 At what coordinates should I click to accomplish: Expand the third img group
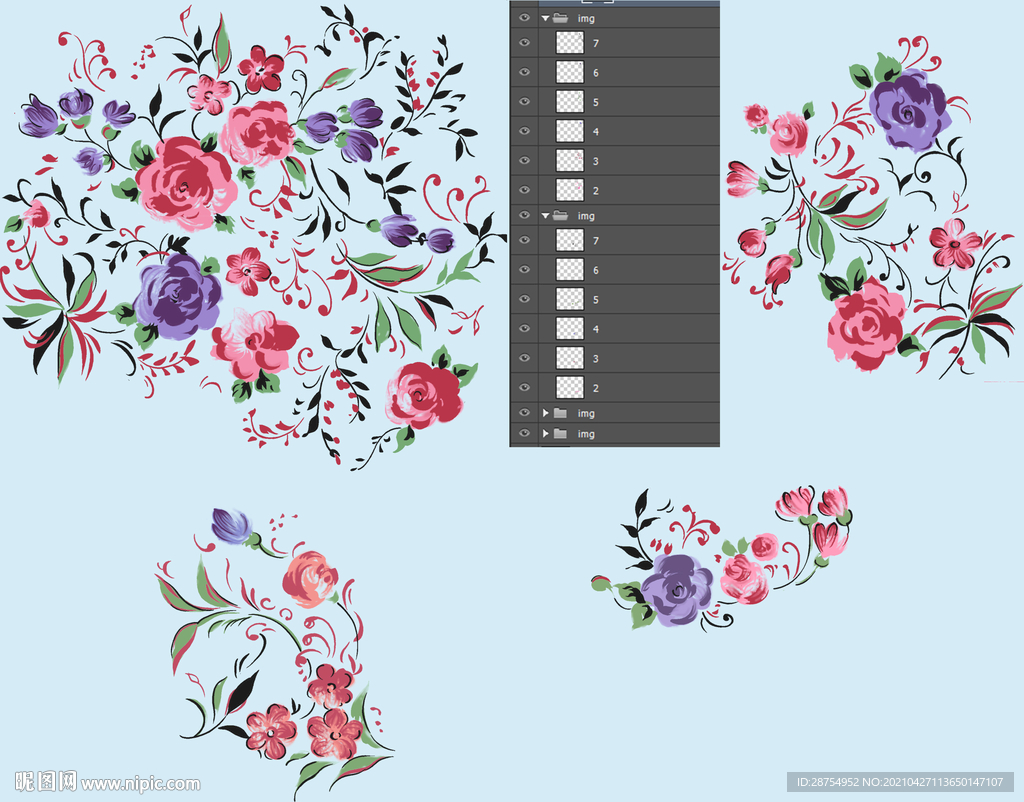(545, 413)
